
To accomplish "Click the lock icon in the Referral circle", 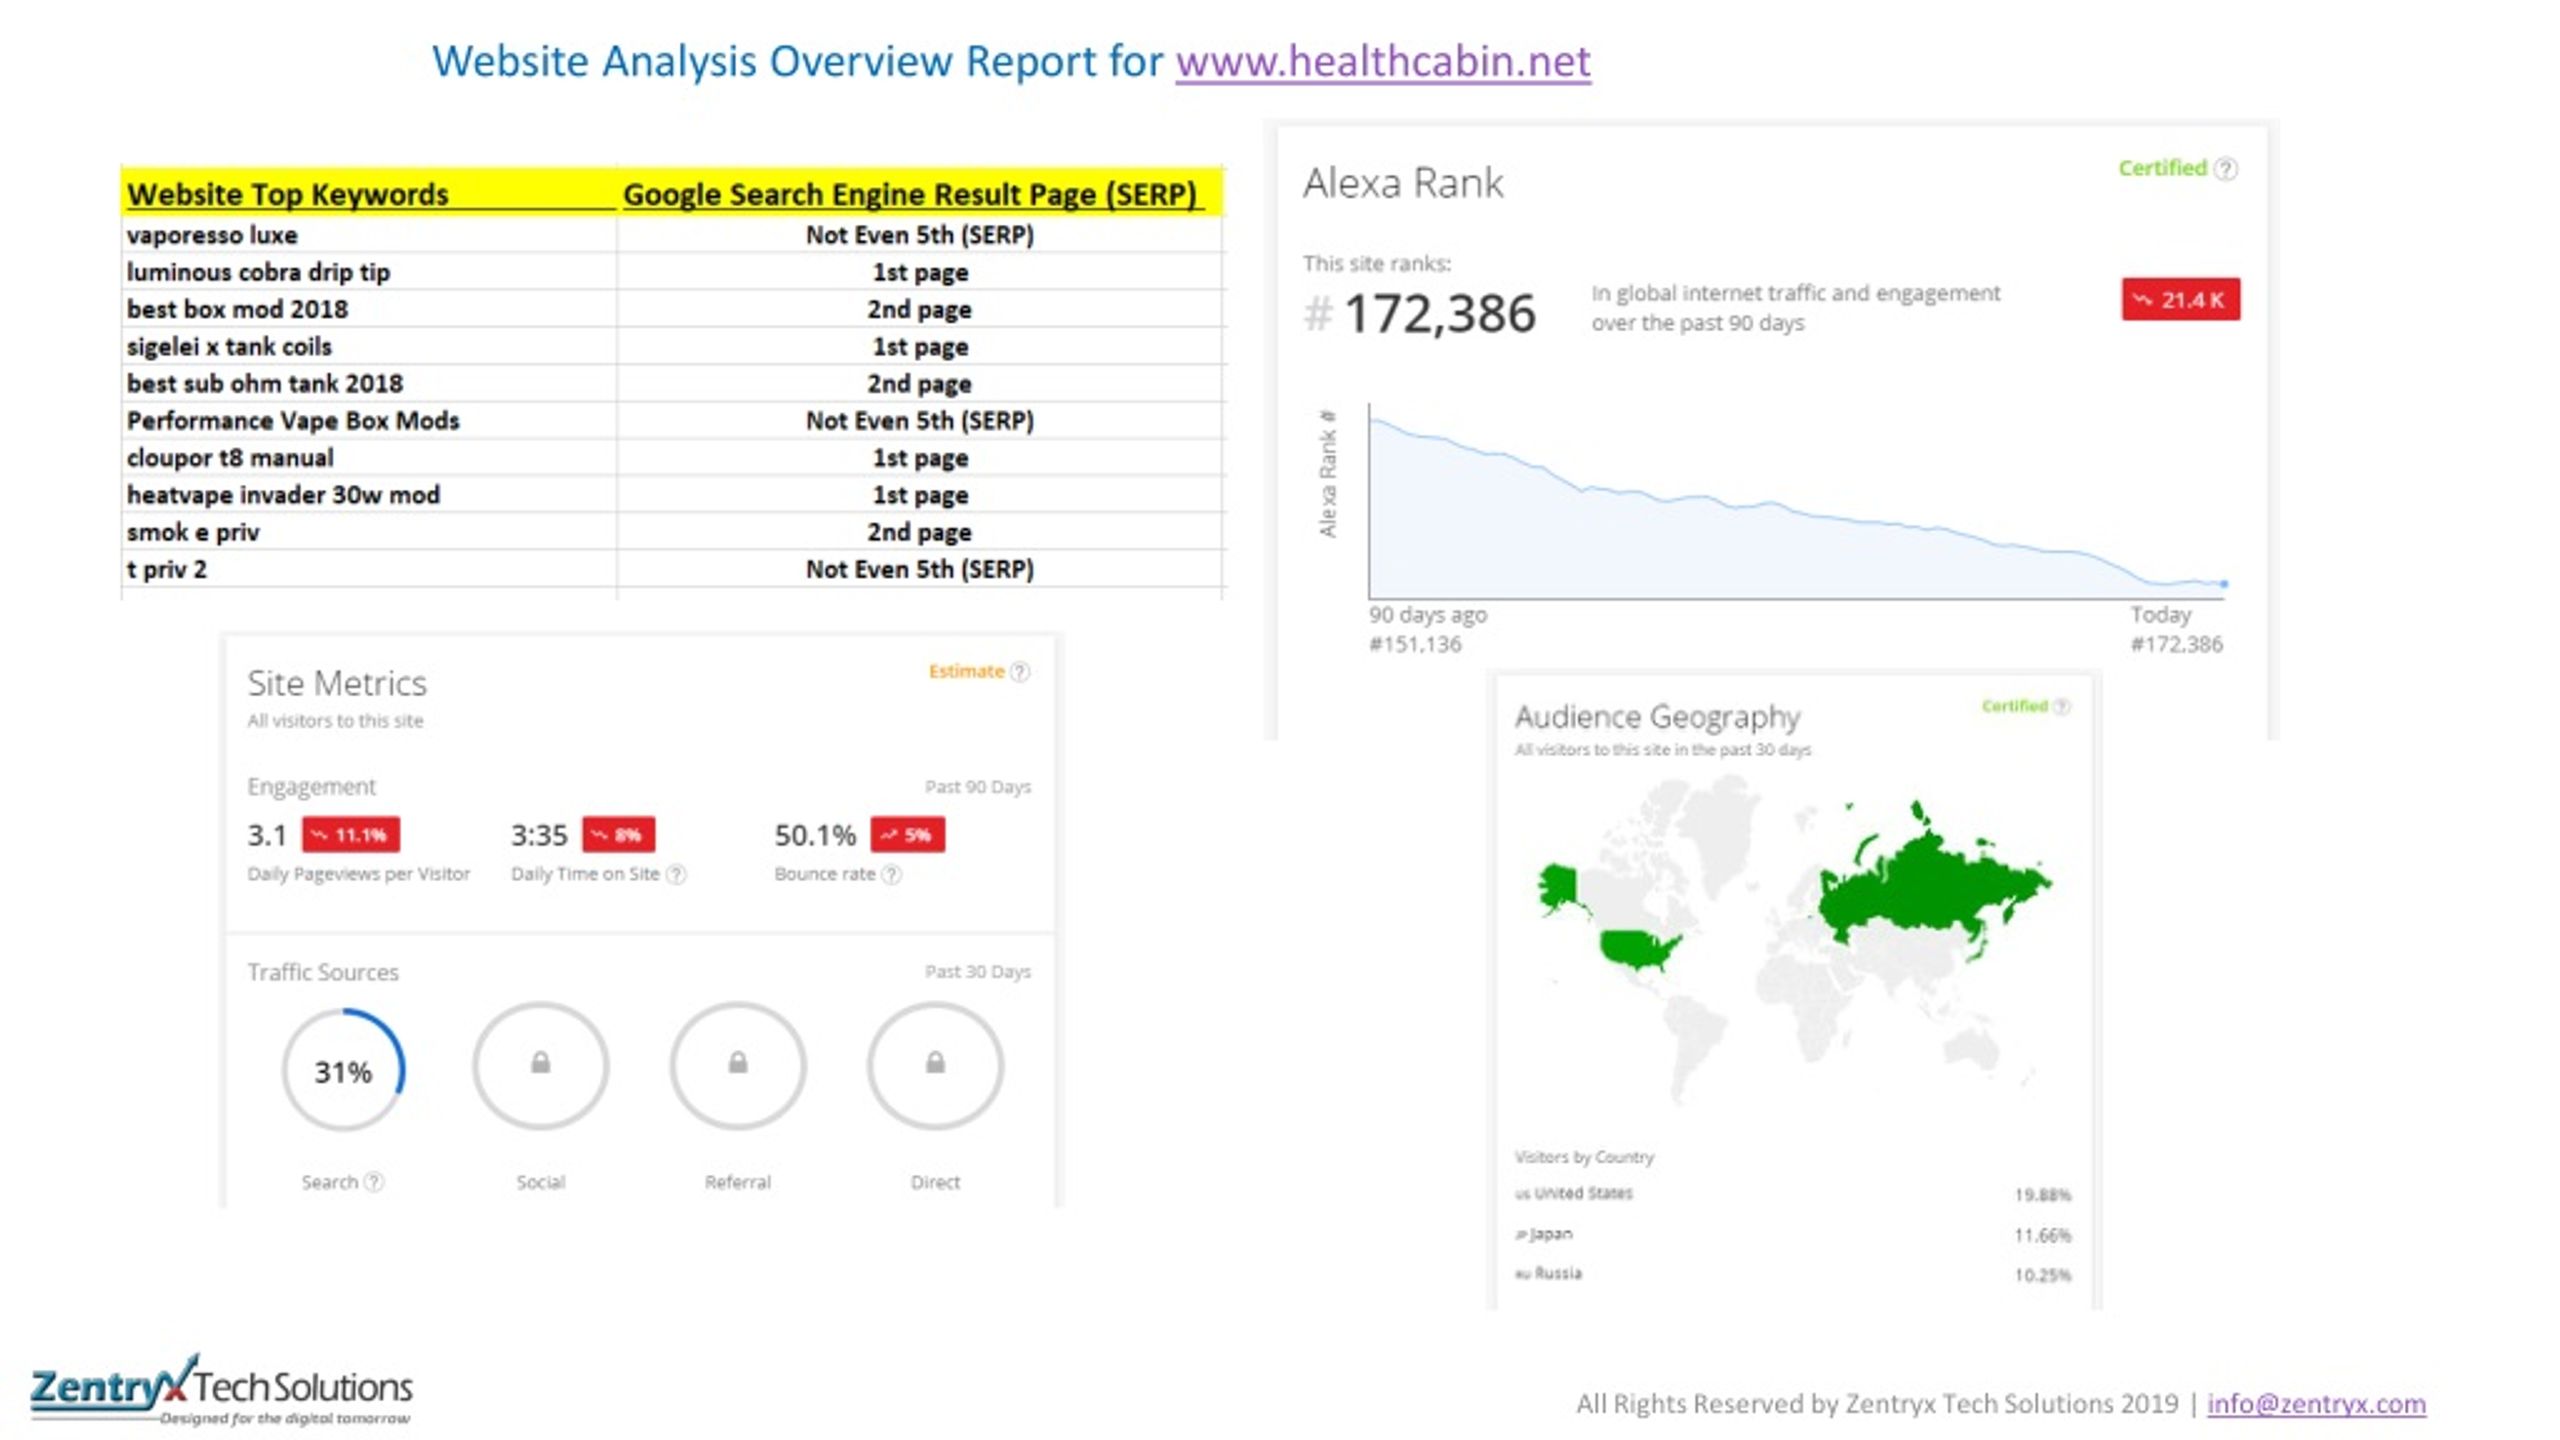I will 738,1062.
